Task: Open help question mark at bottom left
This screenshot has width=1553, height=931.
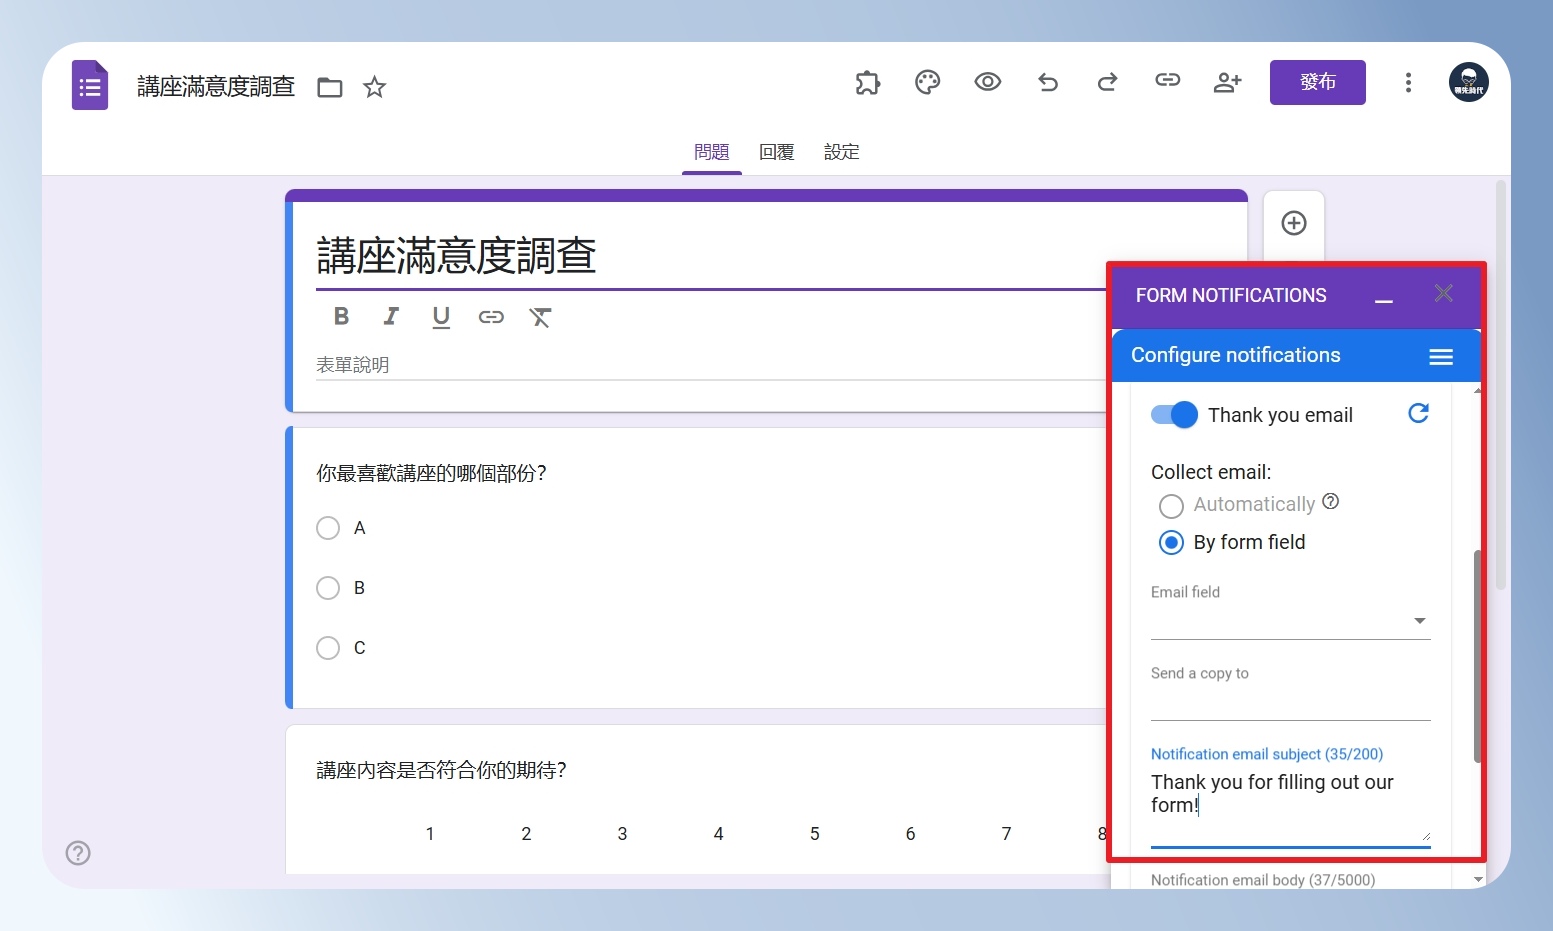Action: click(78, 853)
